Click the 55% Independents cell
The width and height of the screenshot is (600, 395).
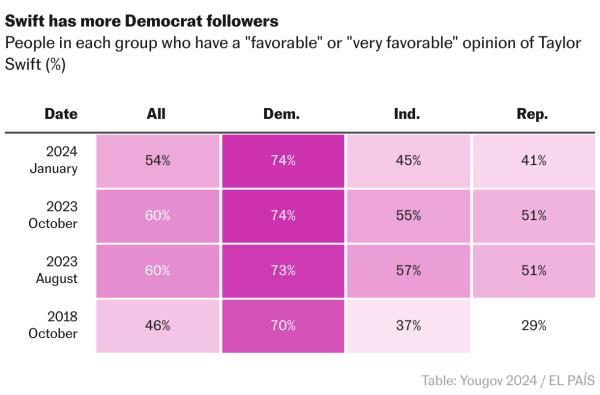[408, 216]
